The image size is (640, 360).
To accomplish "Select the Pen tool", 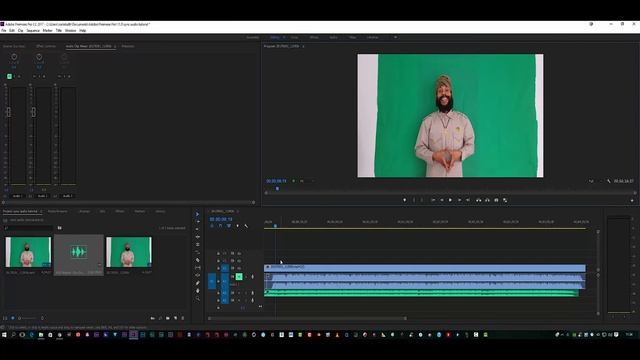I will [x=198, y=283].
